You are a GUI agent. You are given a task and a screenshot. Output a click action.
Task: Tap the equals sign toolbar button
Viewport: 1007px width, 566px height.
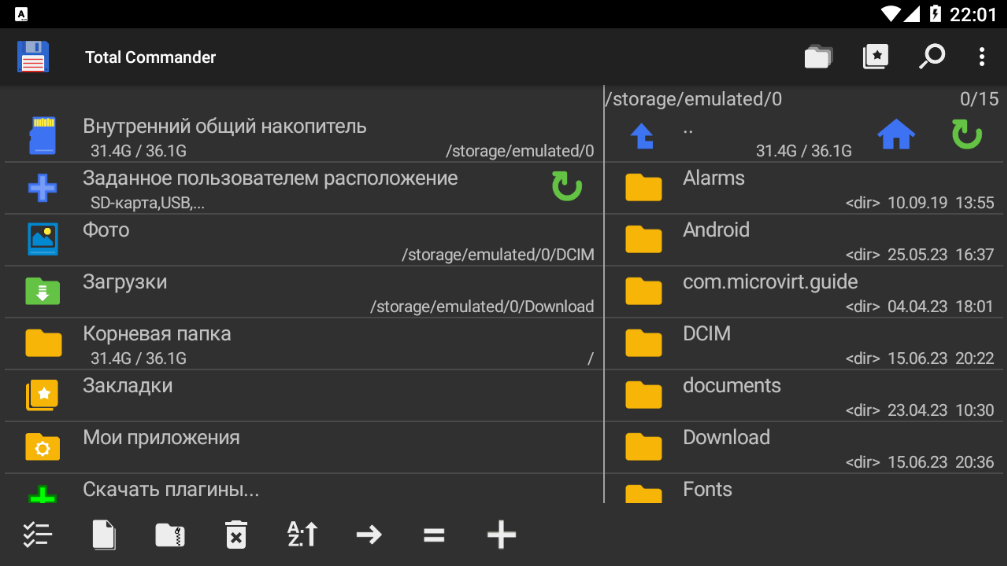[x=434, y=535]
